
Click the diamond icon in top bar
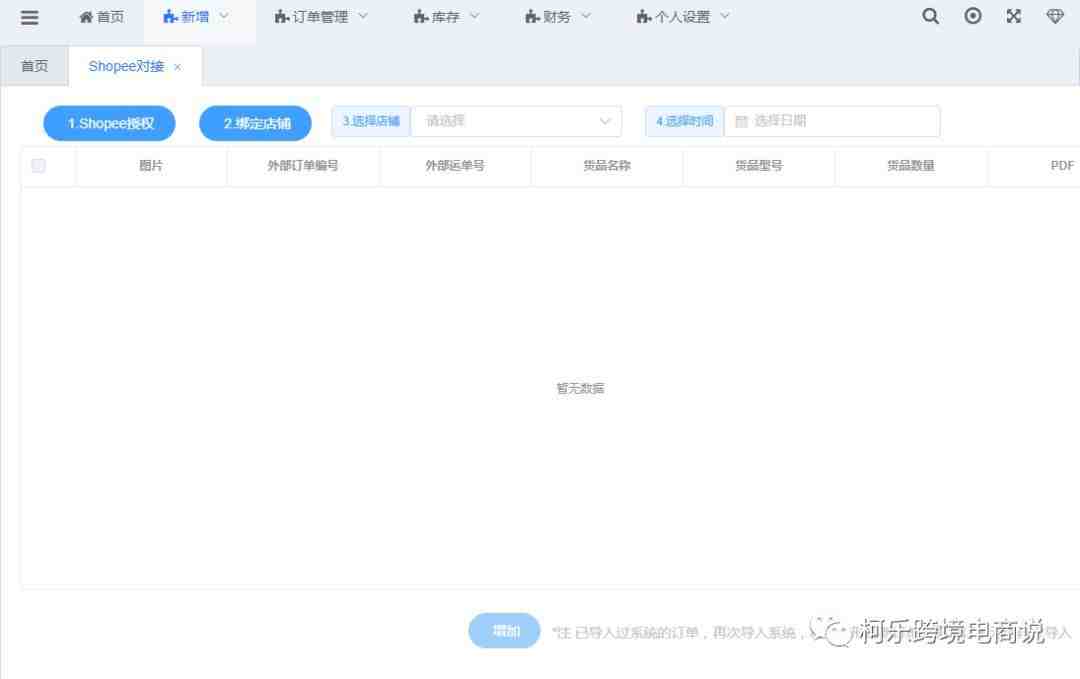pyautogui.click(x=1055, y=17)
